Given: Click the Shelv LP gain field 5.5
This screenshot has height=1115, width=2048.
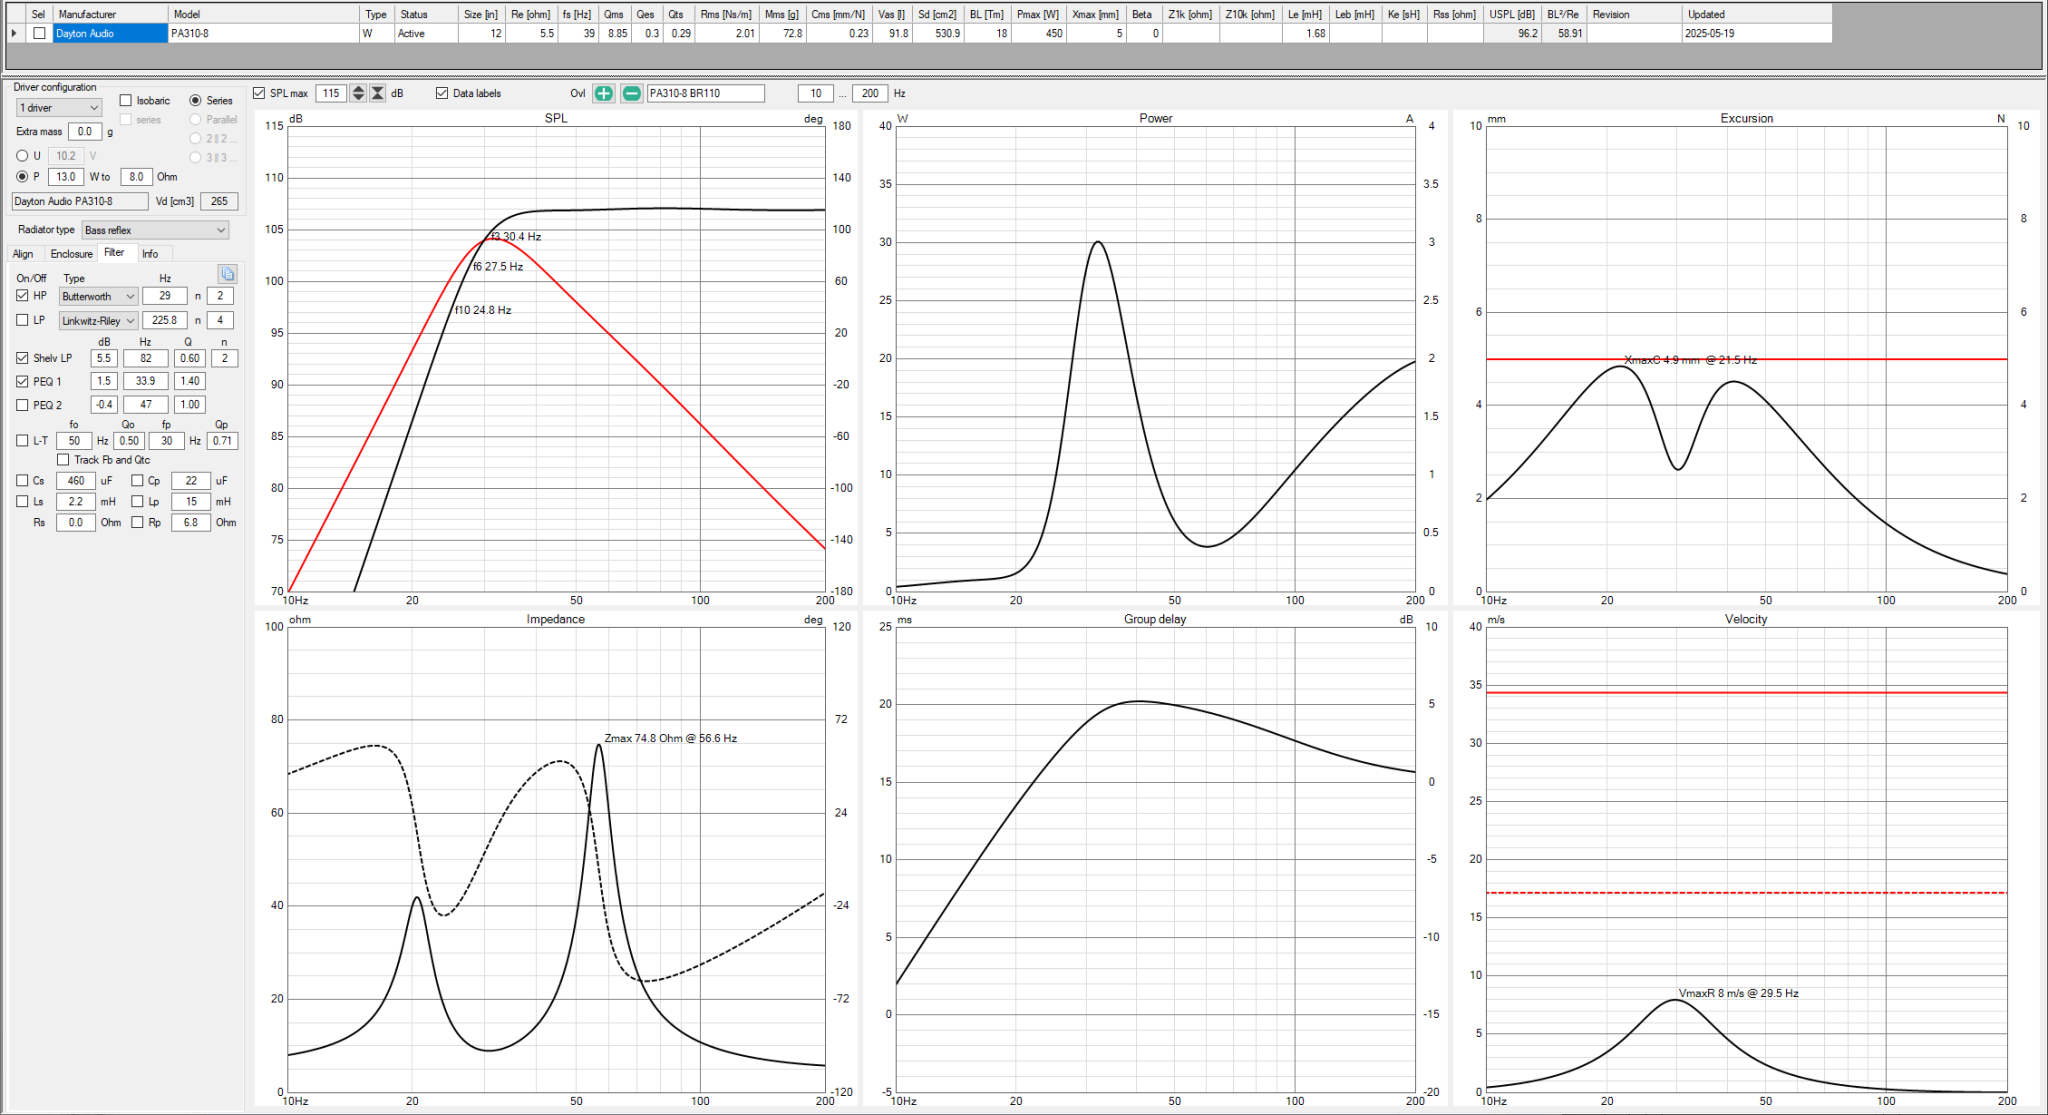Looking at the screenshot, I should pos(104,358).
